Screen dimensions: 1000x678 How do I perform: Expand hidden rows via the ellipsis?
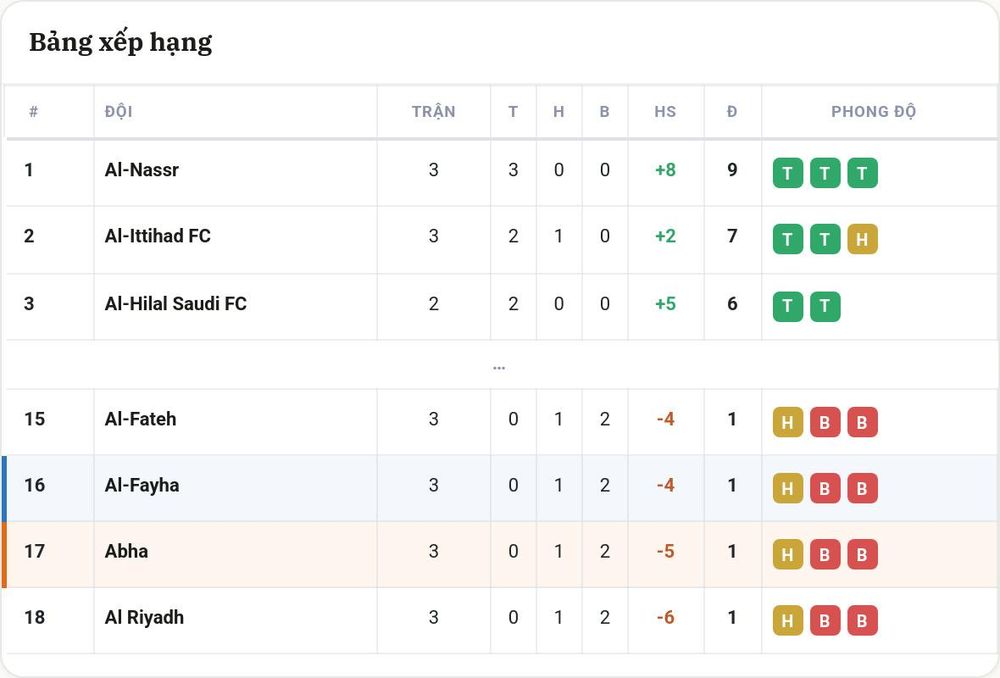pyautogui.click(x=499, y=368)
